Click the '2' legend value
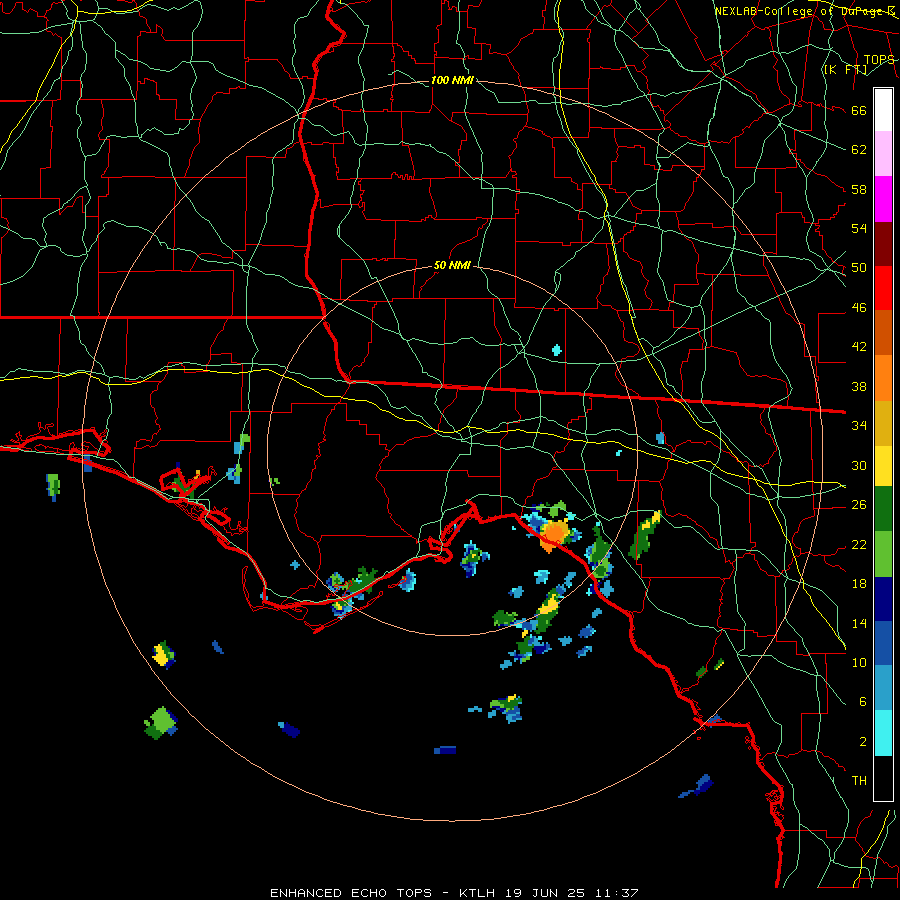Viewport: 900px width, 900px height. 863,741
